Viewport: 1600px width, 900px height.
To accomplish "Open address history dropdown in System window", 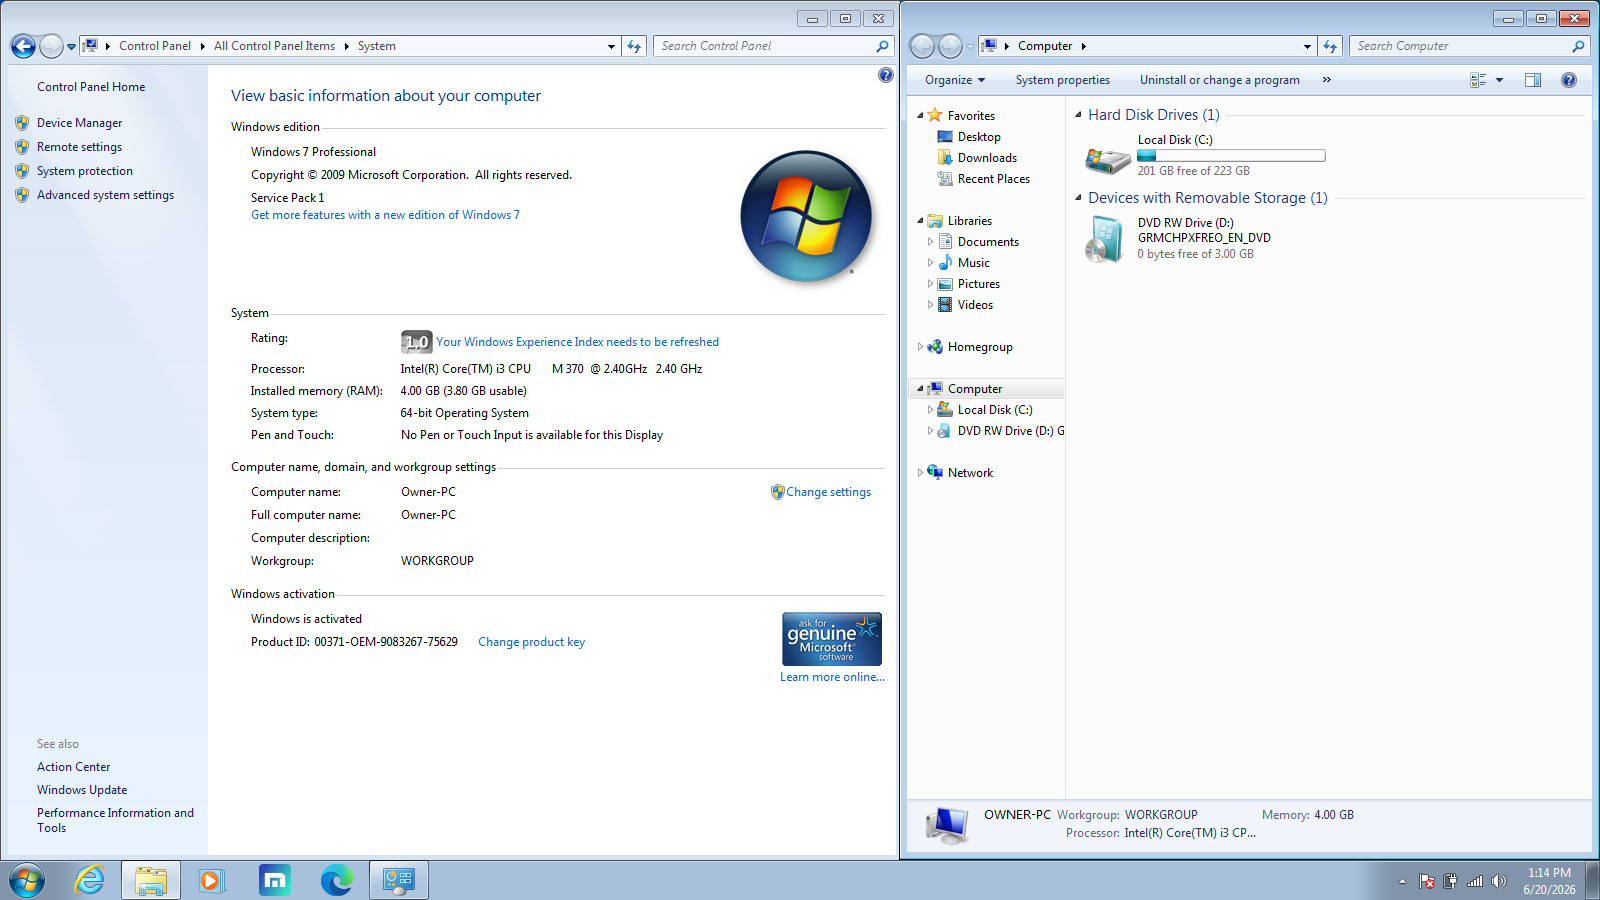I will [611, 46].
